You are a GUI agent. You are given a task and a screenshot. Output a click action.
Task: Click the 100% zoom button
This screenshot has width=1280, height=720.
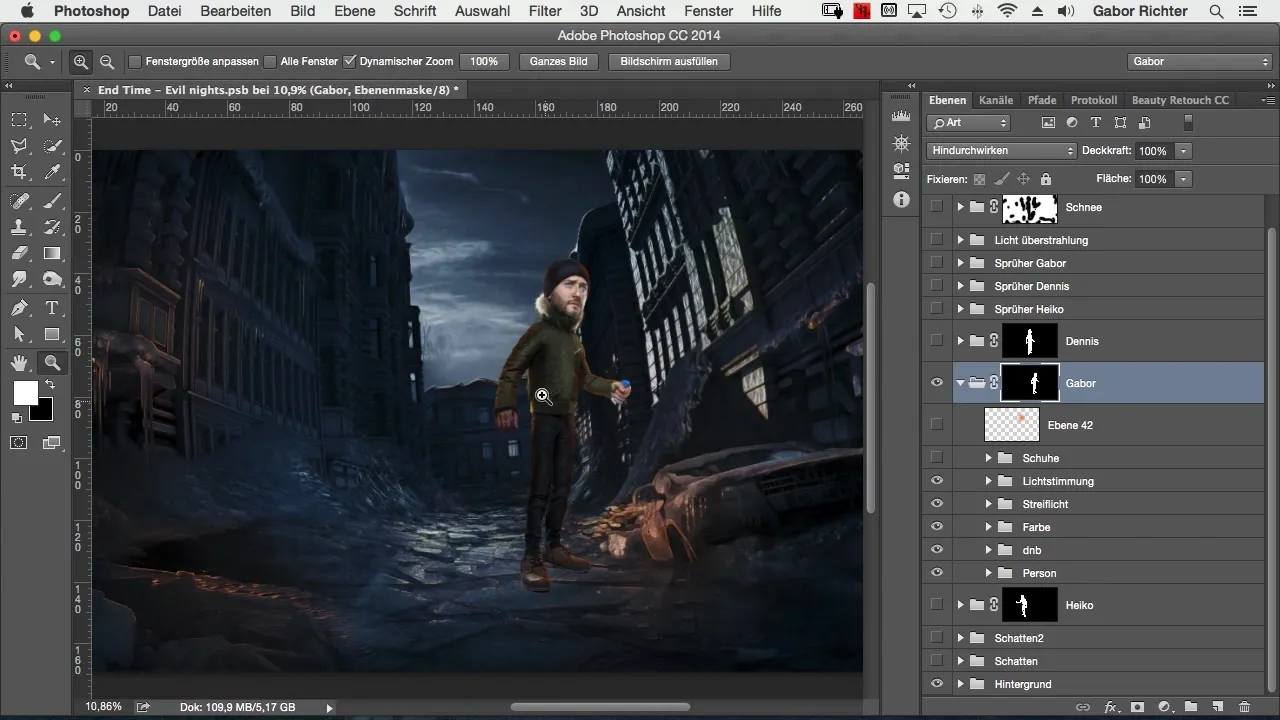pos(484,61)
